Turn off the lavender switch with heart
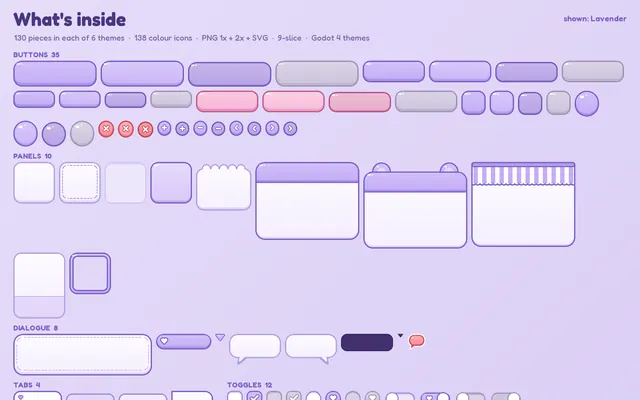The width and height of the screenshot is (640, 400). coord(435,396)
